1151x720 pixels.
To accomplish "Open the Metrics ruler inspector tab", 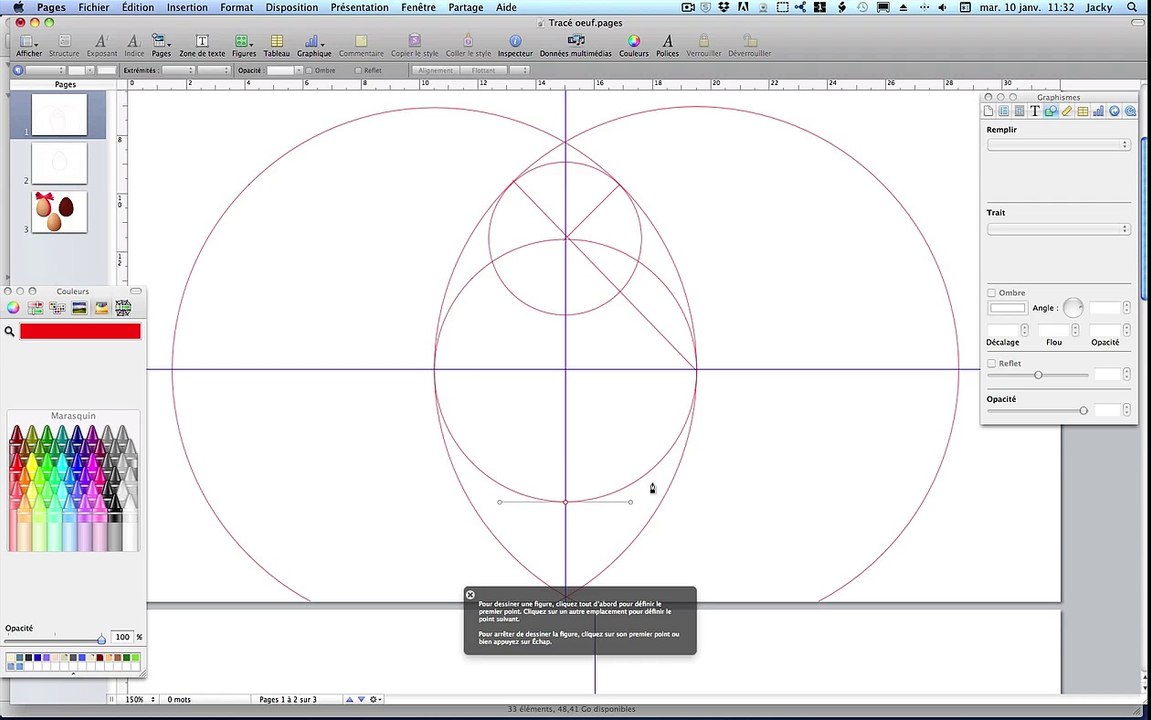I will coord(1067,111).
